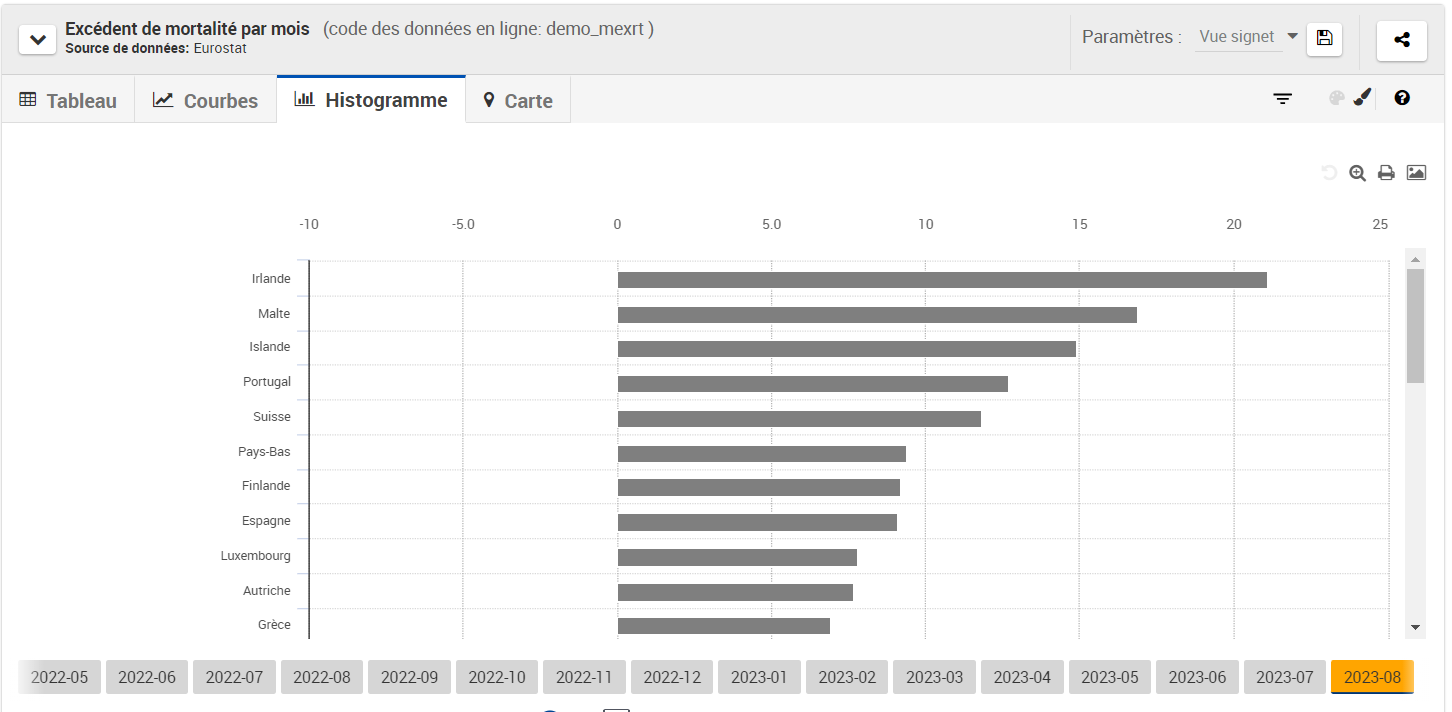
Task: Pick the 2022-06 month button
Action: (147, 677)
